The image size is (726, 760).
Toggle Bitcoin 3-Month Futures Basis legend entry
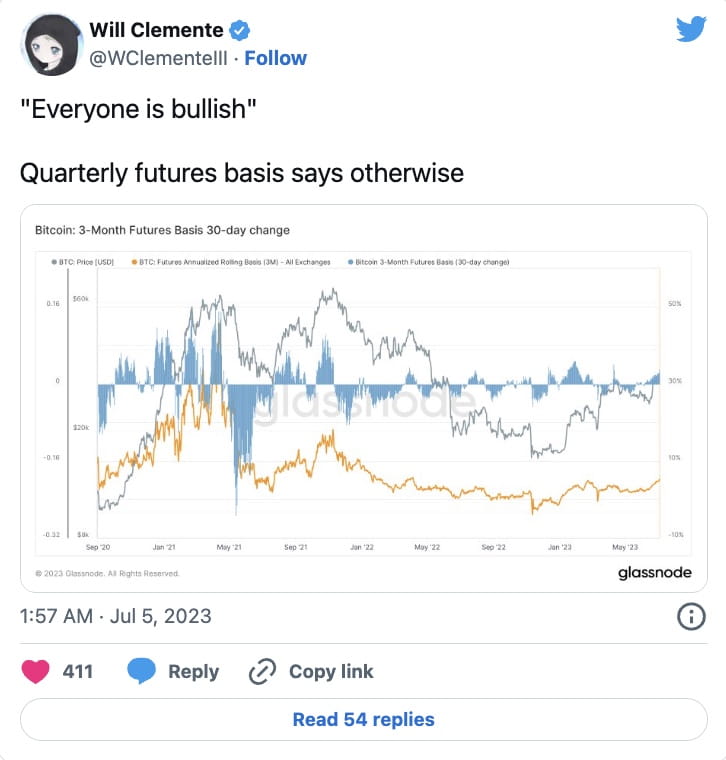point(432,262)
